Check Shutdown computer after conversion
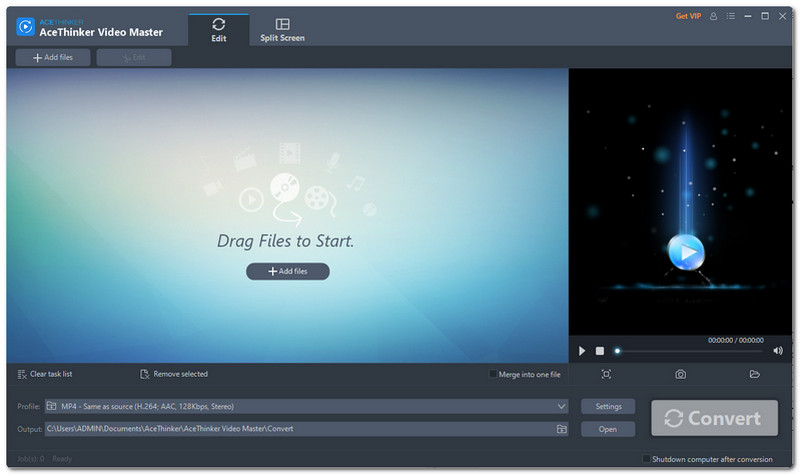 pyautogui.click(x=646, y=459)
